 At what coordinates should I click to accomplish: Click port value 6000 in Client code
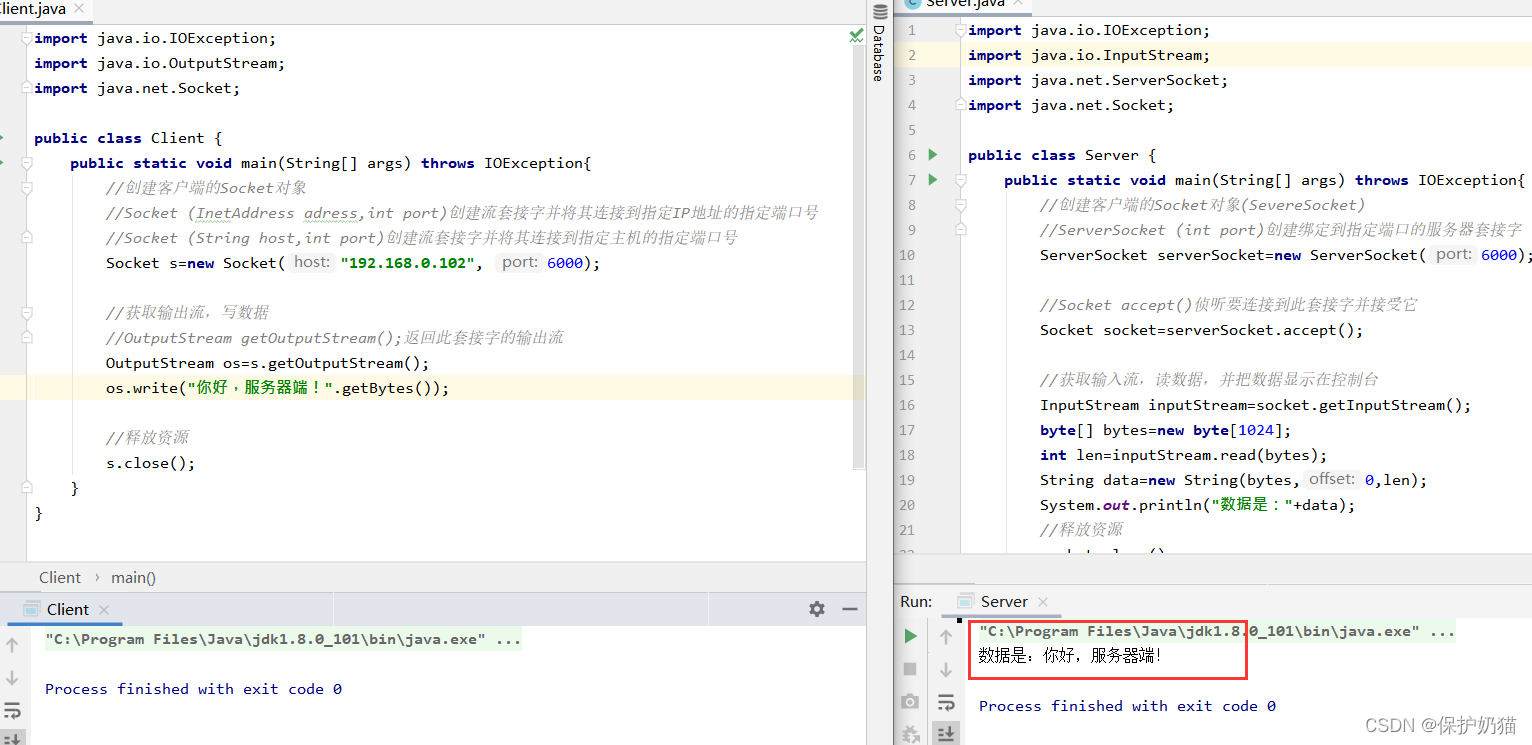[565, 263]
